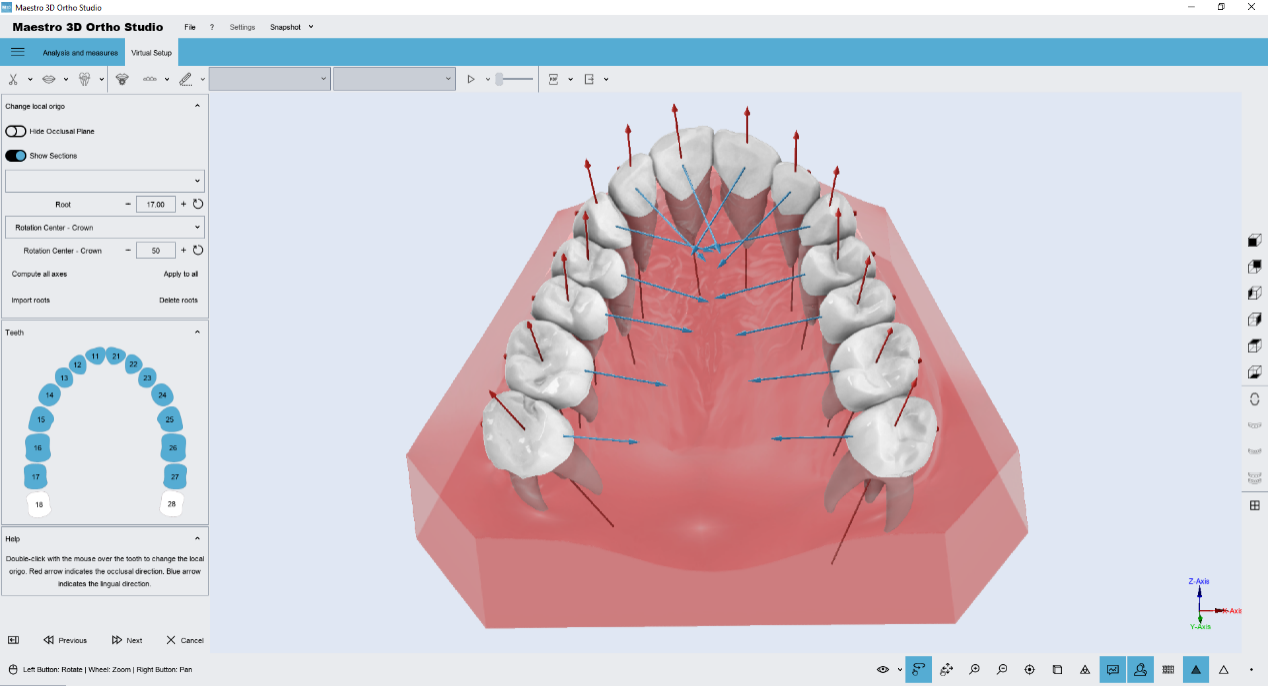Click the open mouth arch icon
The image size is (1268, 686).
tap(122, 79)
